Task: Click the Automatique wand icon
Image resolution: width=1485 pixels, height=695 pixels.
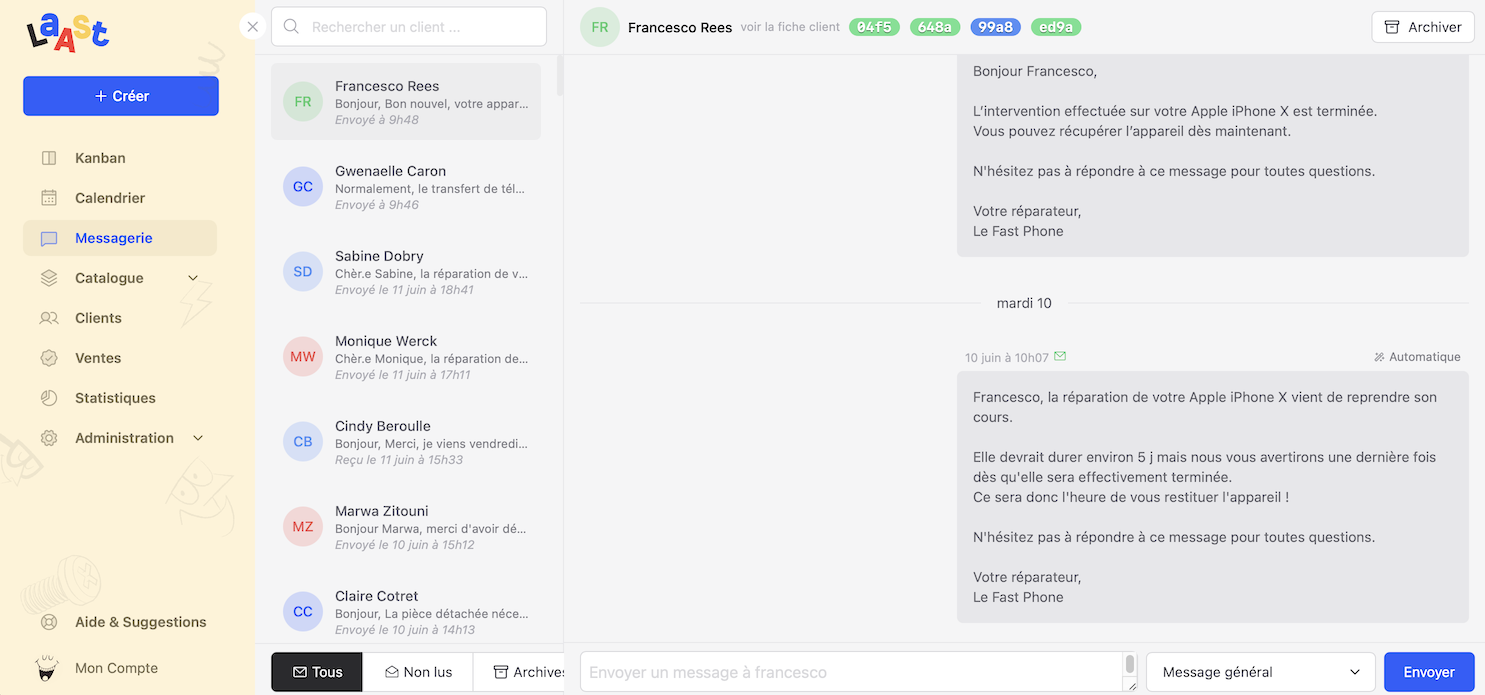Action: click(1379, 357)
